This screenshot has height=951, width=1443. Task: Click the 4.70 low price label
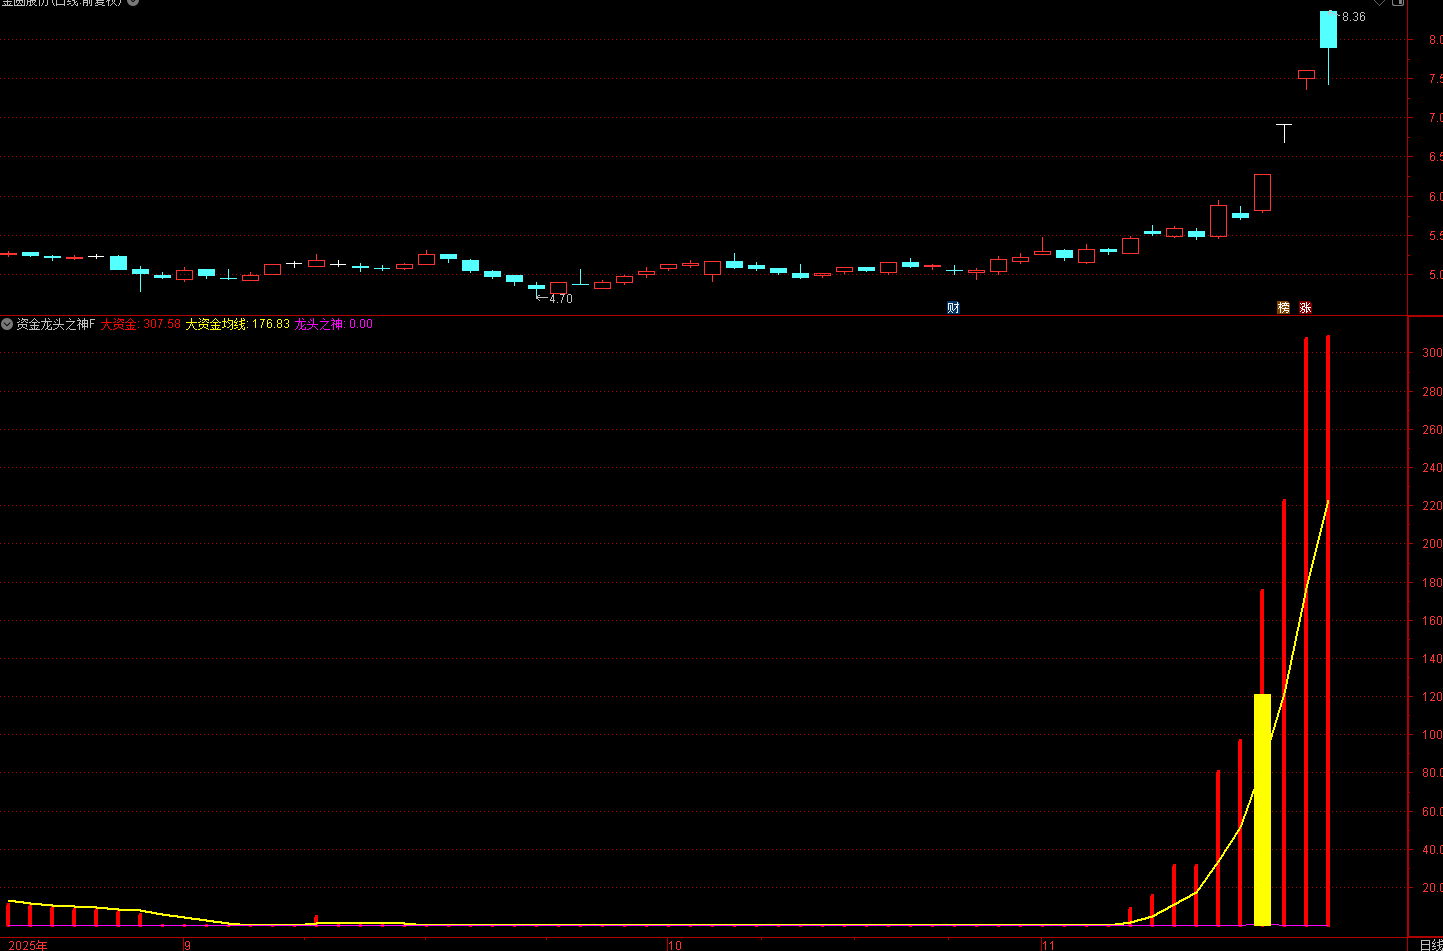[x=560, y=299]
